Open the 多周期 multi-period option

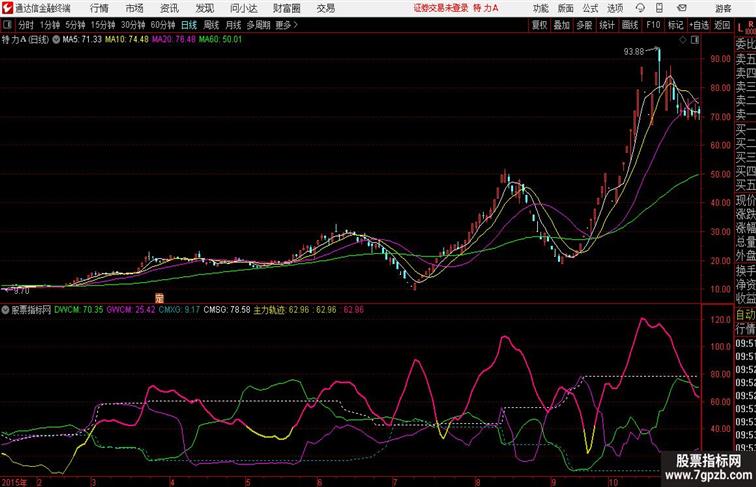tap(259, 24)
